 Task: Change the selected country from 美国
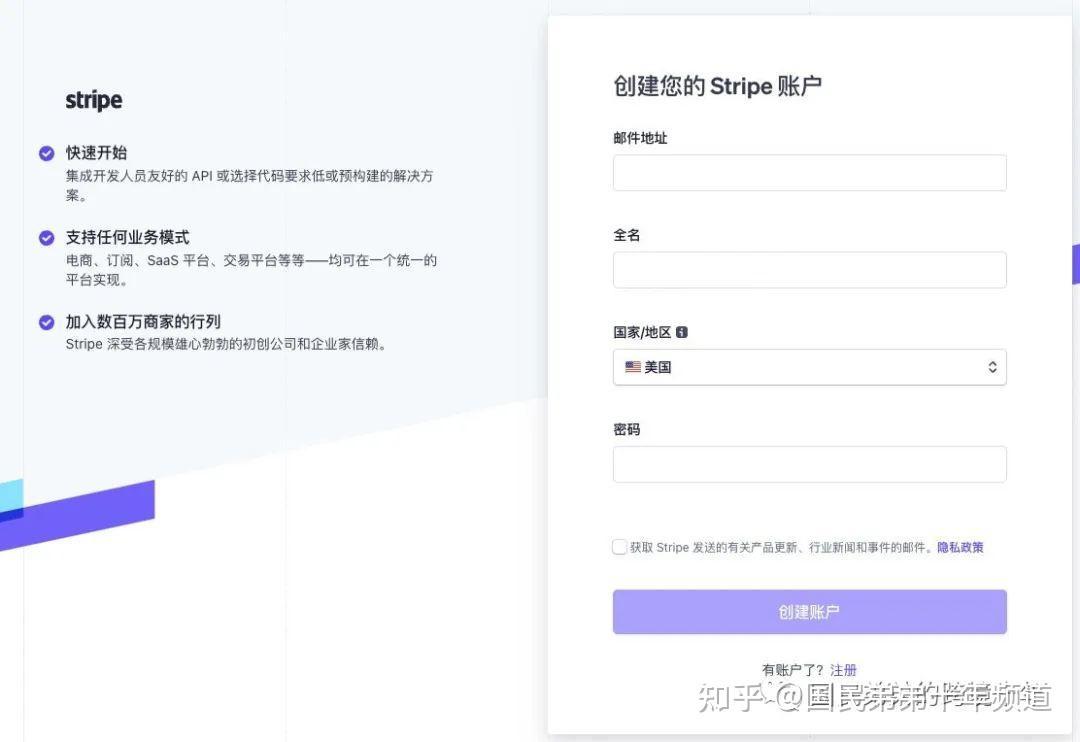[x=809, y=367]
